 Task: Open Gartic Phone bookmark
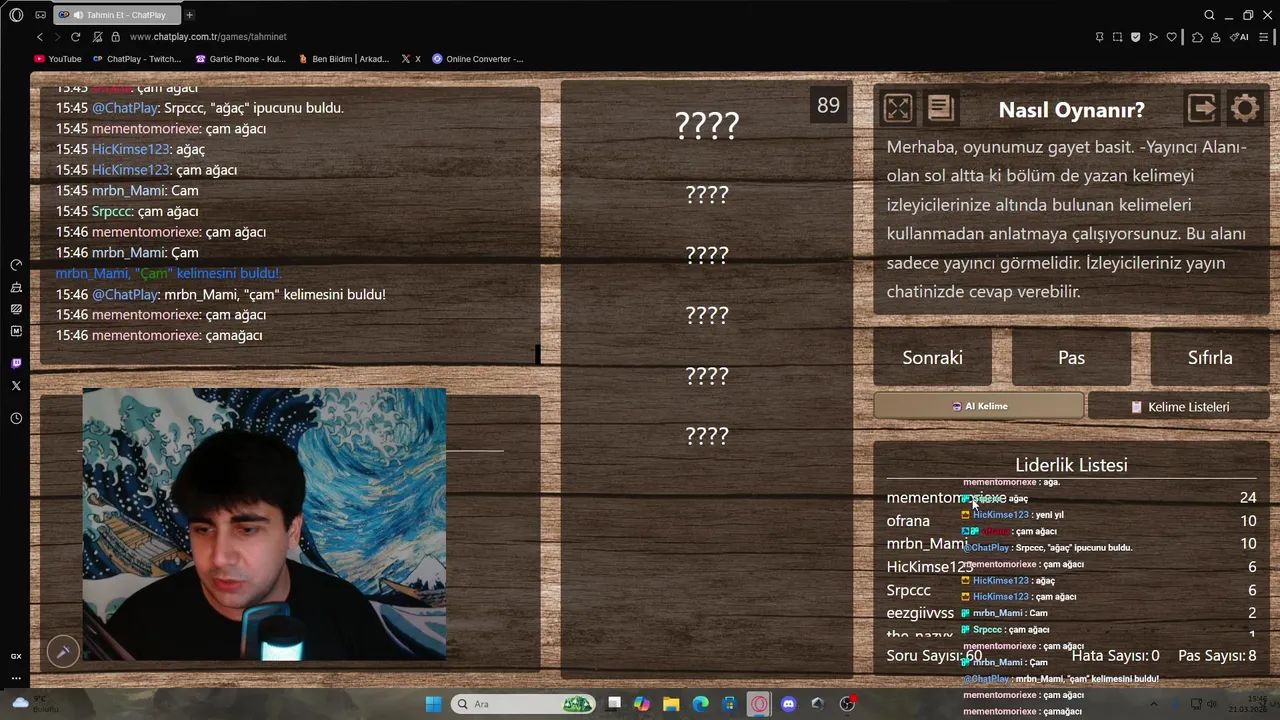tap(241, 59)
